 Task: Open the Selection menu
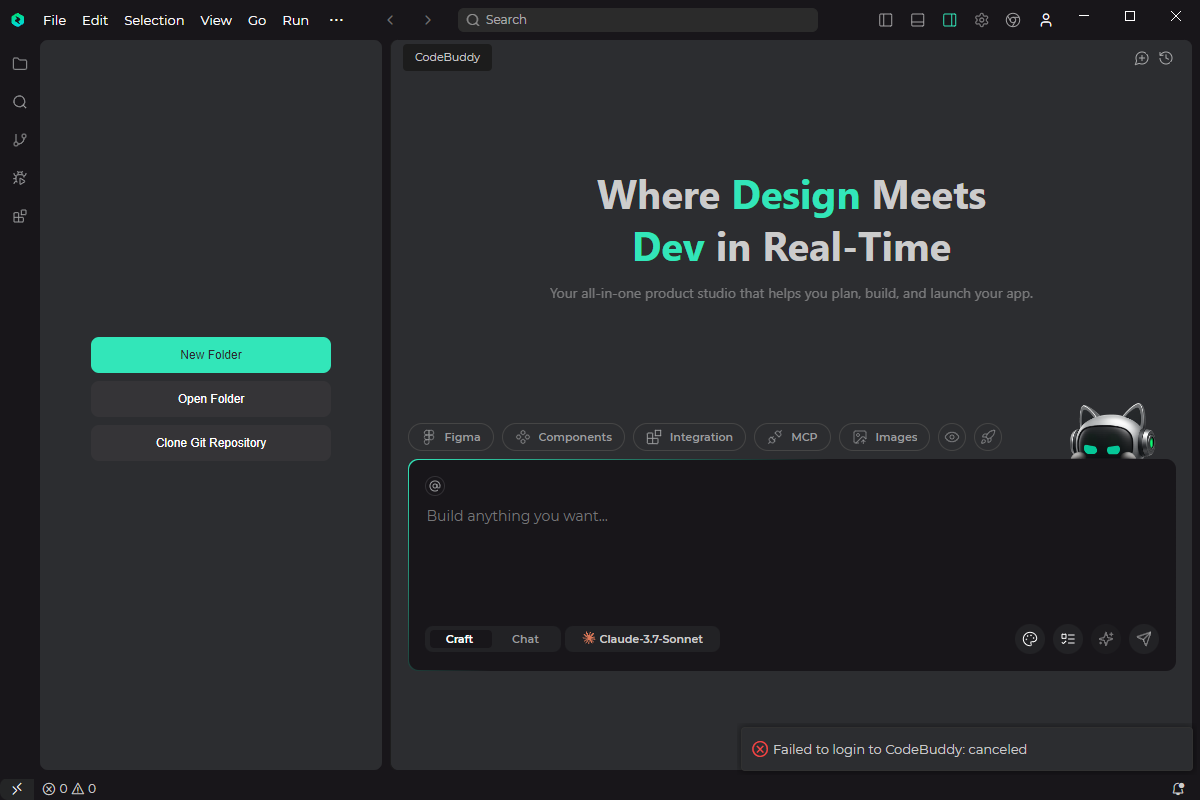pos(154,20)
